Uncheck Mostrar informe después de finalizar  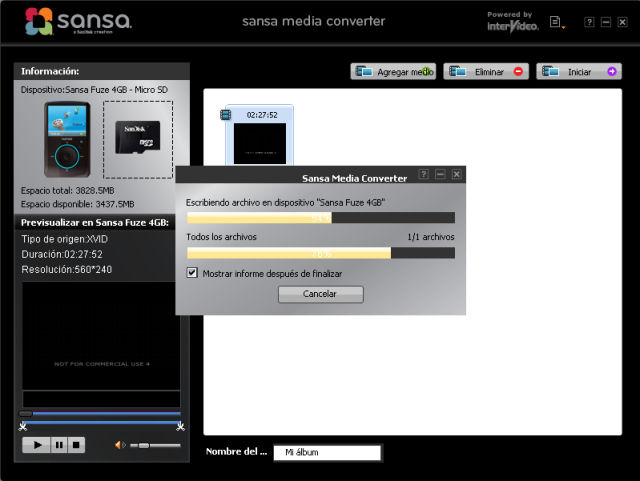(192, 273)
